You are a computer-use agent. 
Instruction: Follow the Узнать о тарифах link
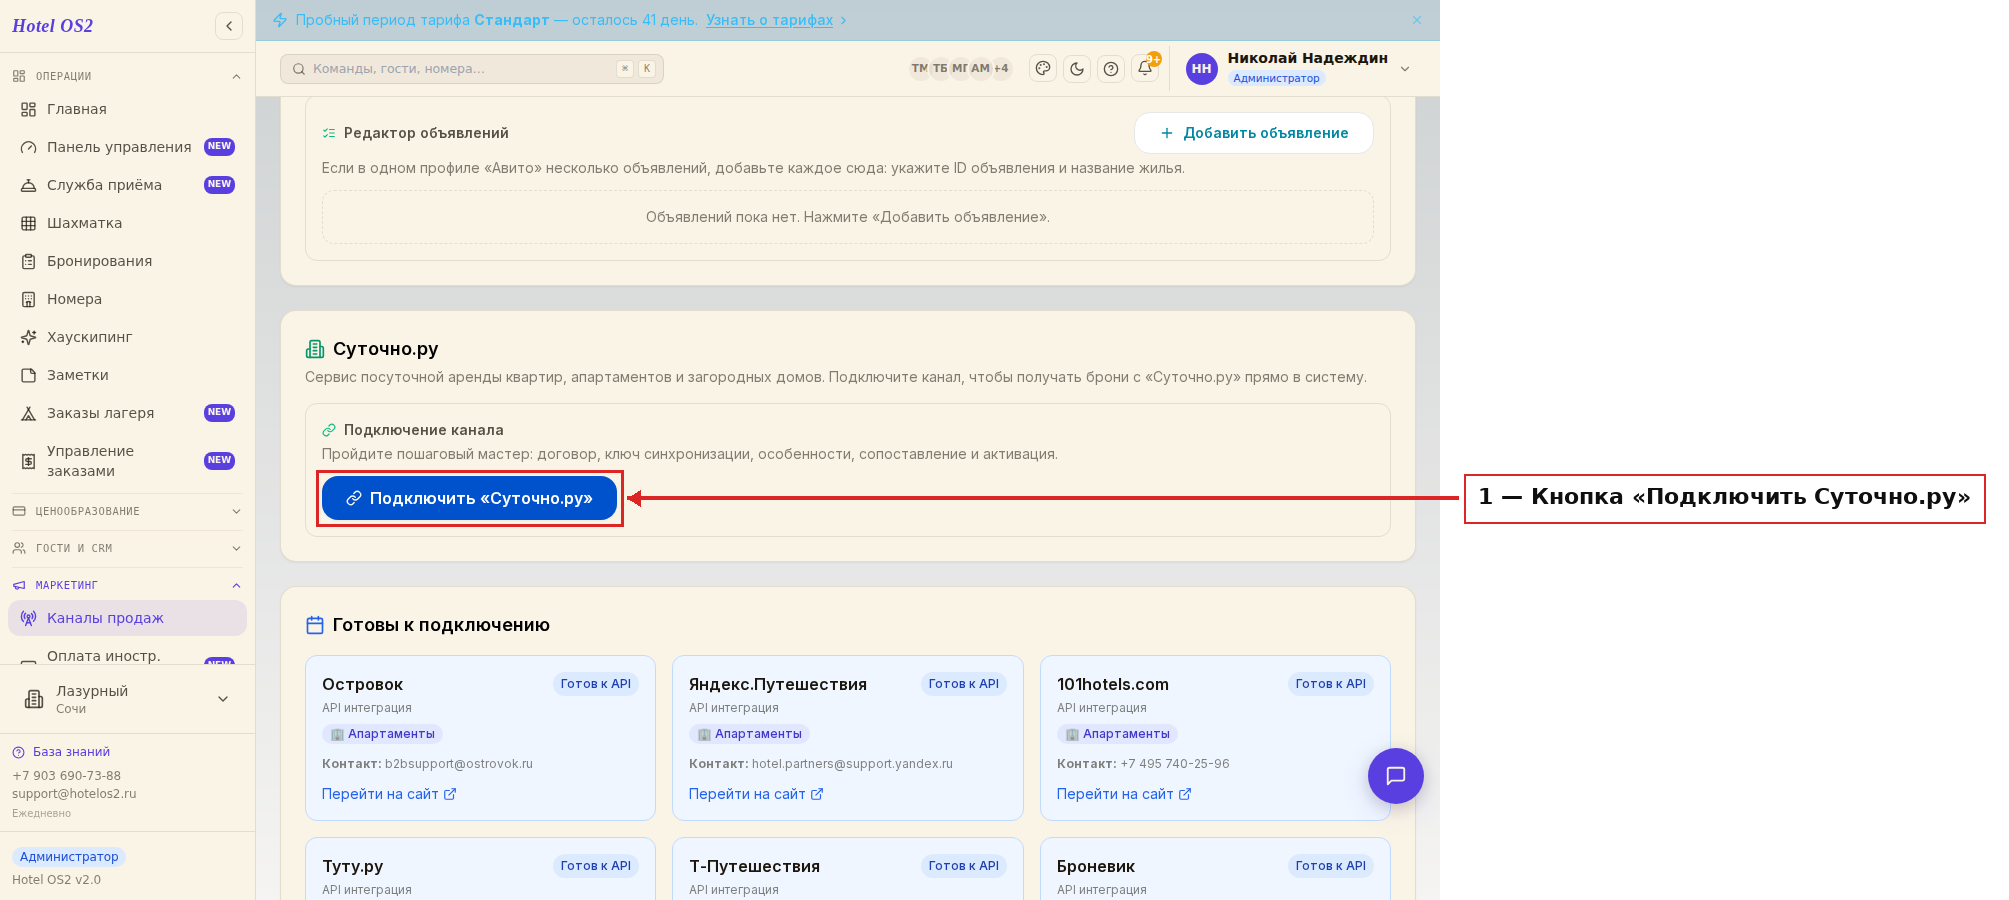[769, 20]
